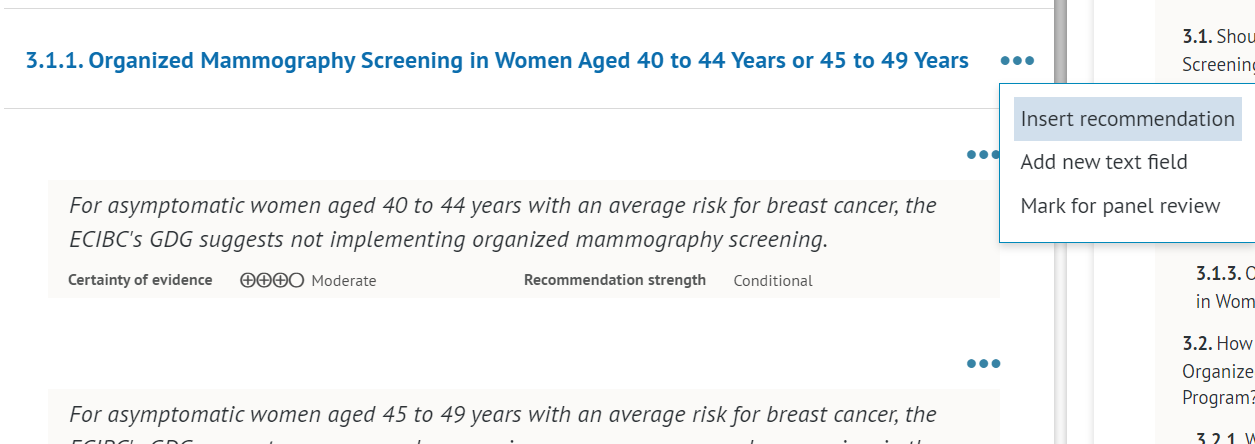
Task: Select the aged 40 to 44 recommendation text
Action: [x=503, y=223]
